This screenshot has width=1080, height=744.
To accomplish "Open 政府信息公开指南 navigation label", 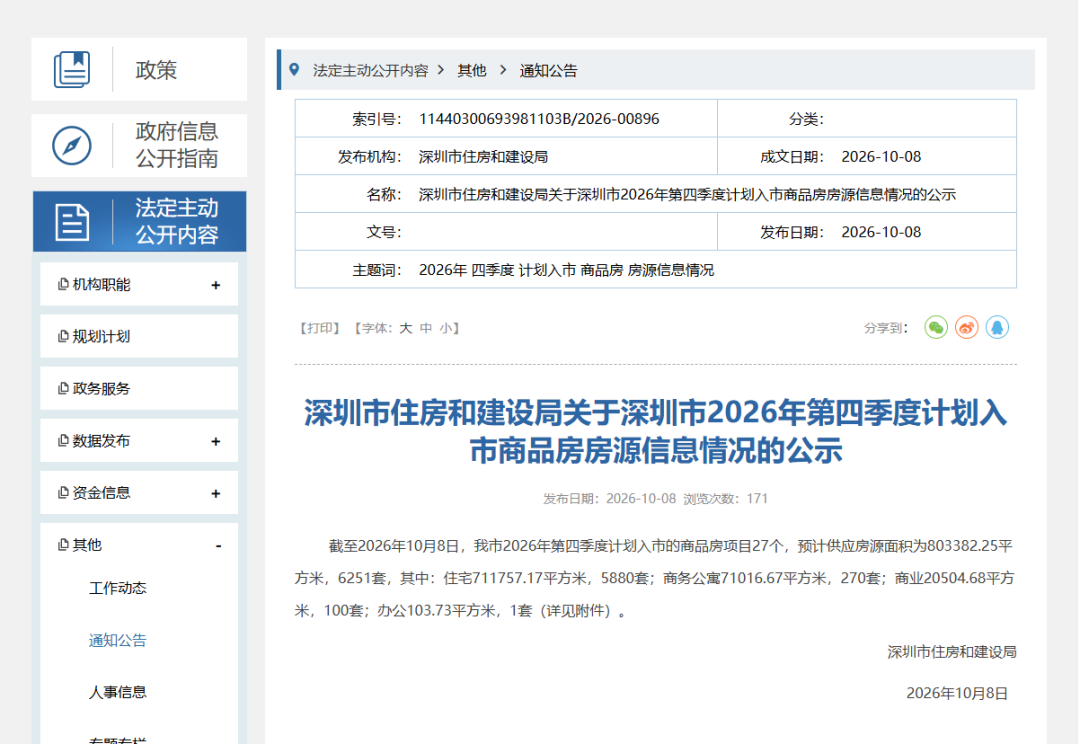I will coord(177,145).
